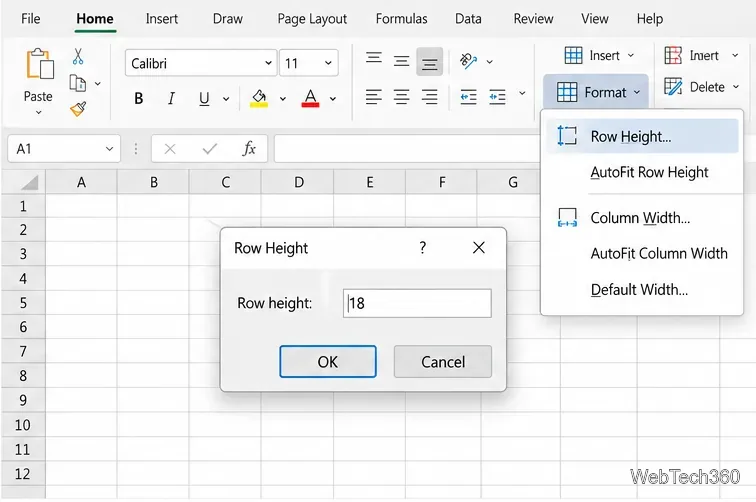Toggle Bold formatting
The width and height of the screenshot is (756, 502).
pyautogui.click(x=138, y=98)
